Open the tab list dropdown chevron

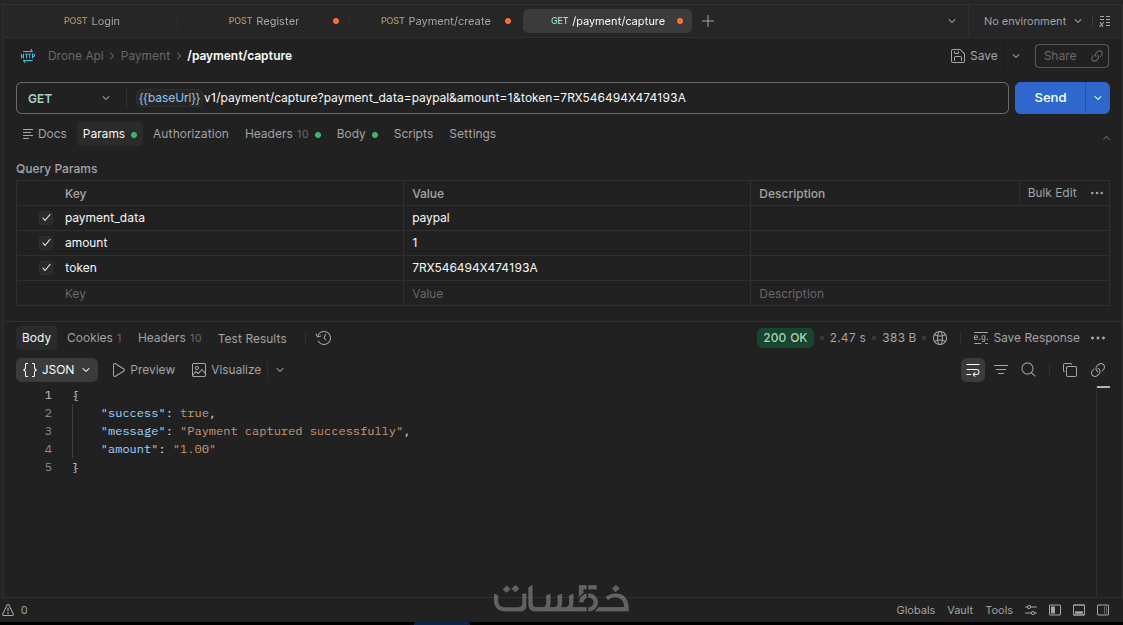click(x=952, y=21)
